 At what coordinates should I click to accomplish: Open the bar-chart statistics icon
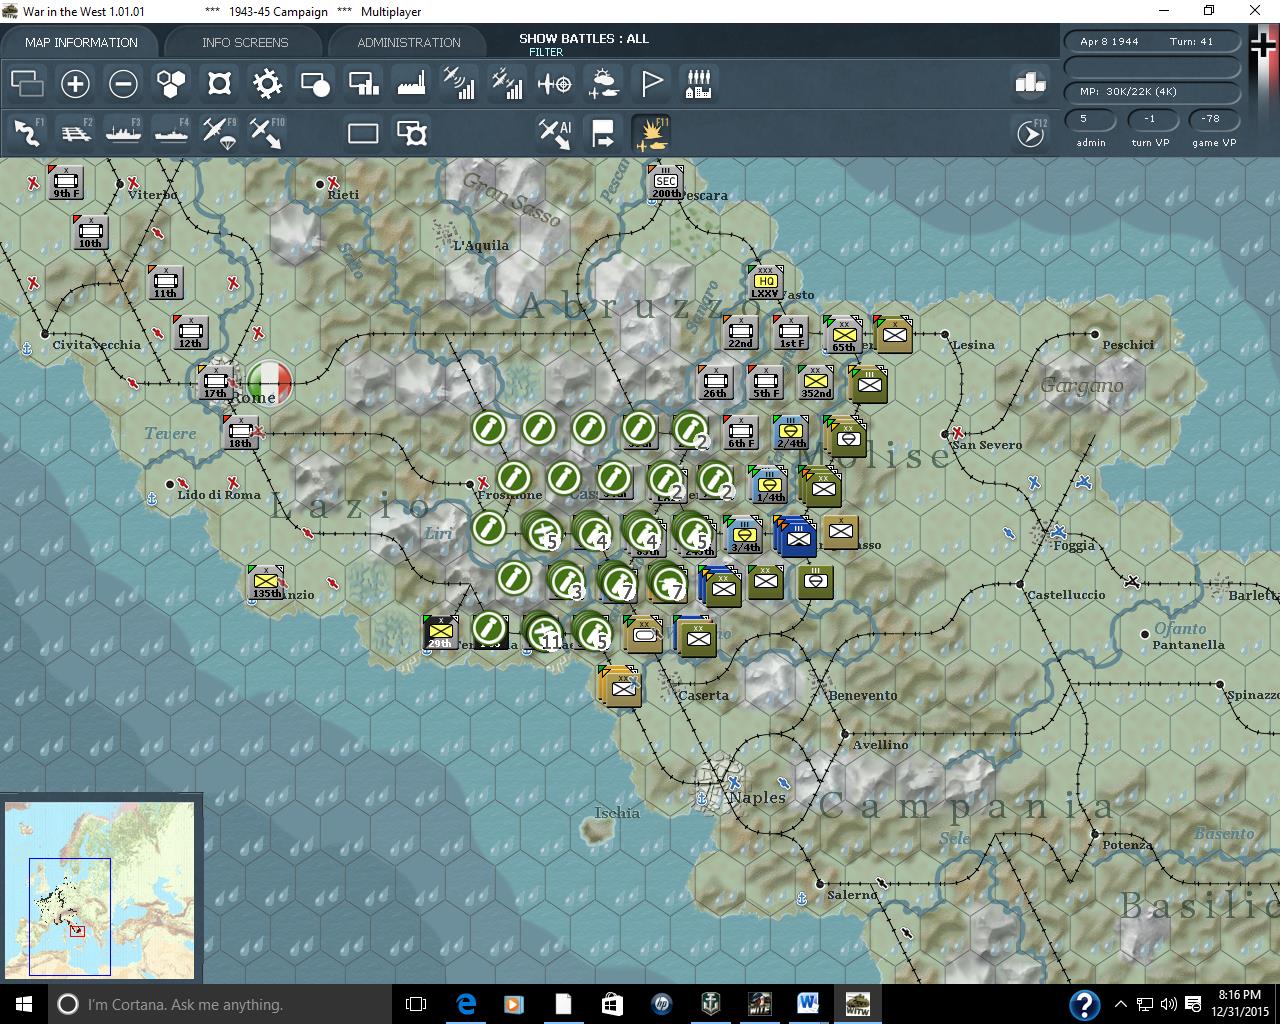tap(1030, 83)
